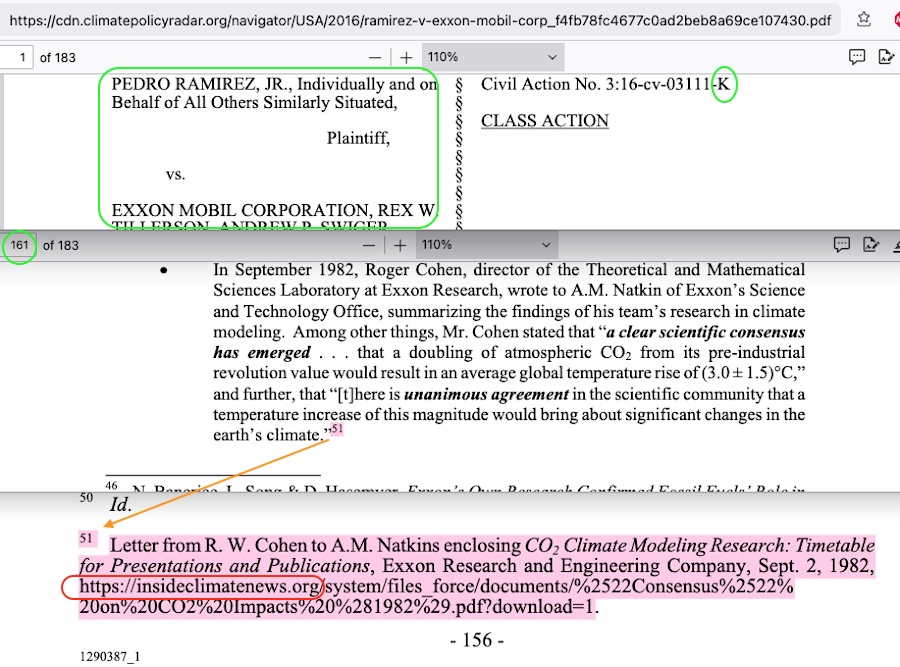Open comment tool in page 161 toolbar
Image resolution: width=900 pixels, height=667 pixels.
coord(842,245)
